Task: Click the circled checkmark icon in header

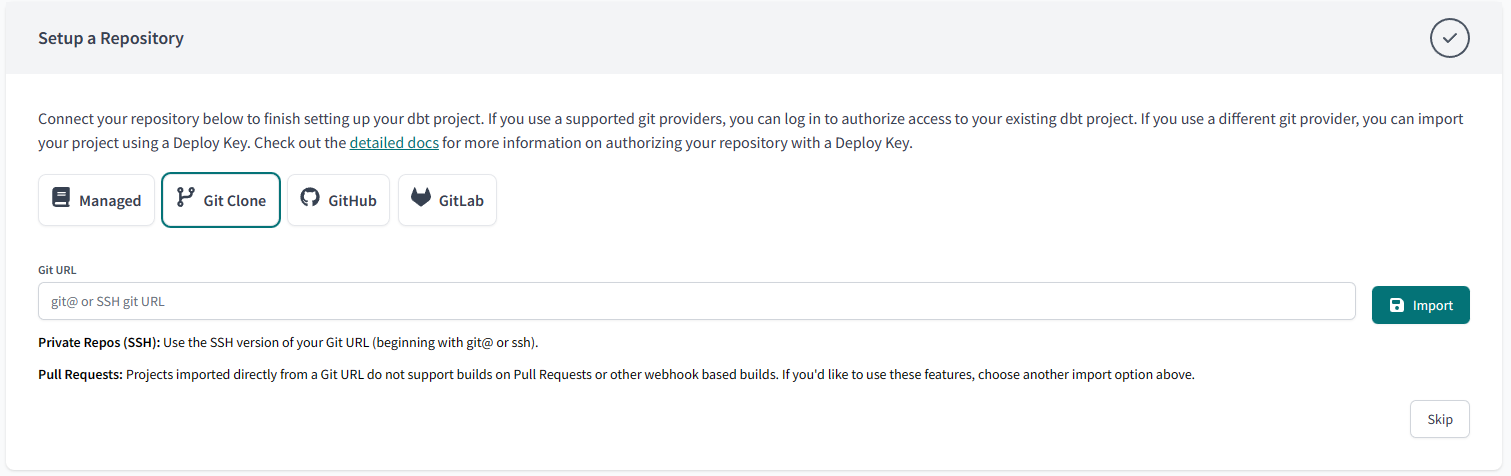Action: tap(1449, 39)
